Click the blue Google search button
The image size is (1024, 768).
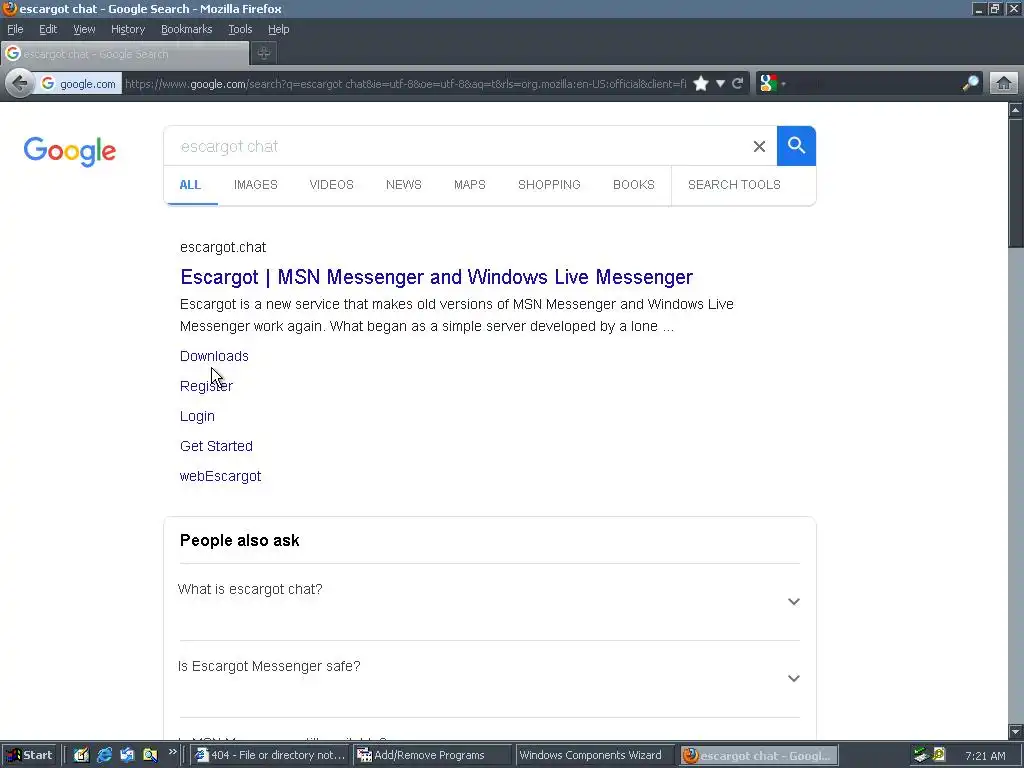(796, 146)
